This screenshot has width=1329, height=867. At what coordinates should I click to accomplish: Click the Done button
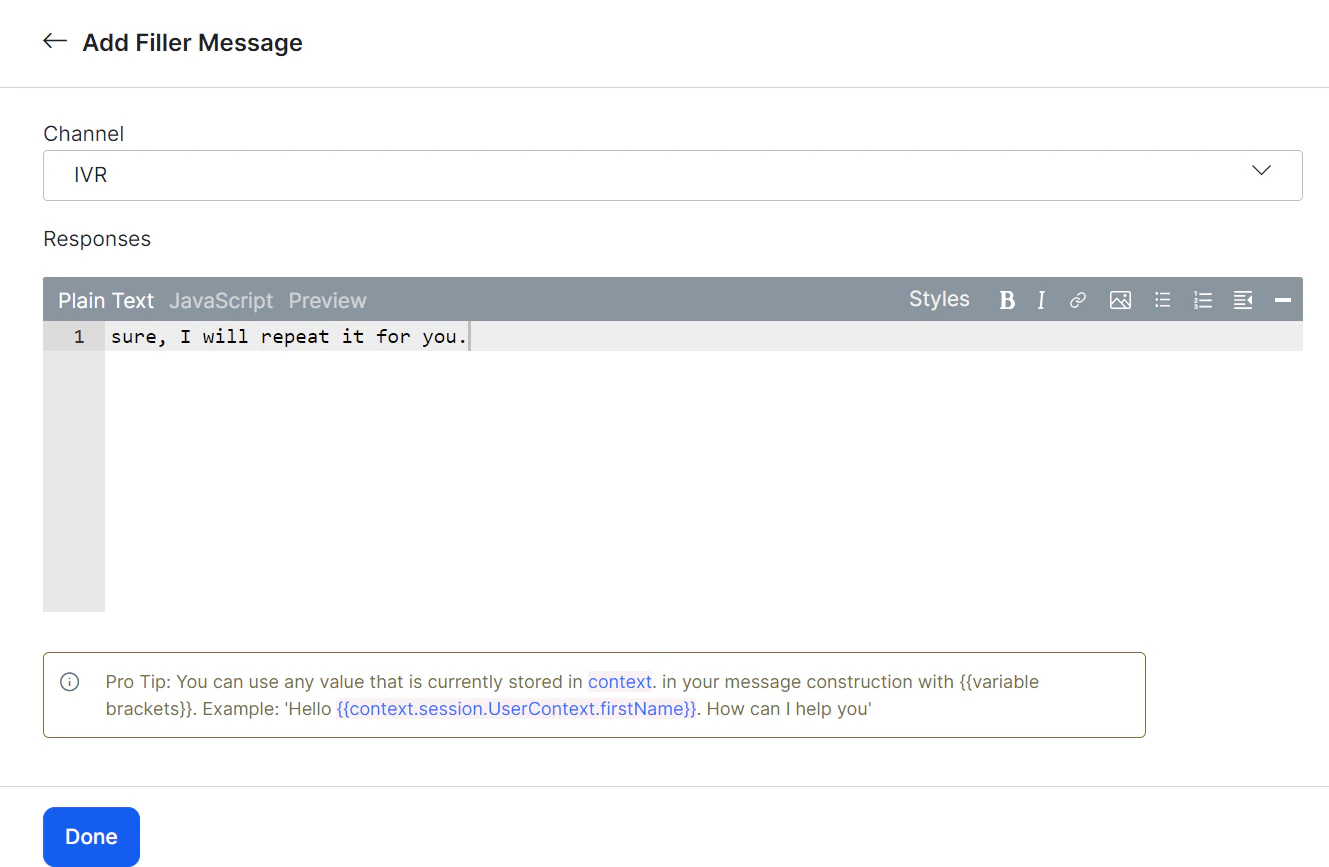pyautogui.click(x=91, y=836)
